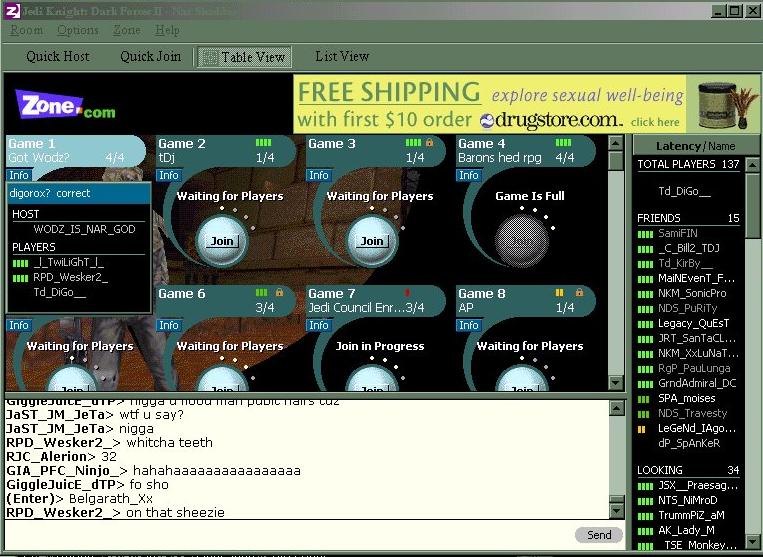Click the FRIENDS section header
This screenshot has height=557, width=763.
coord(688,218)
